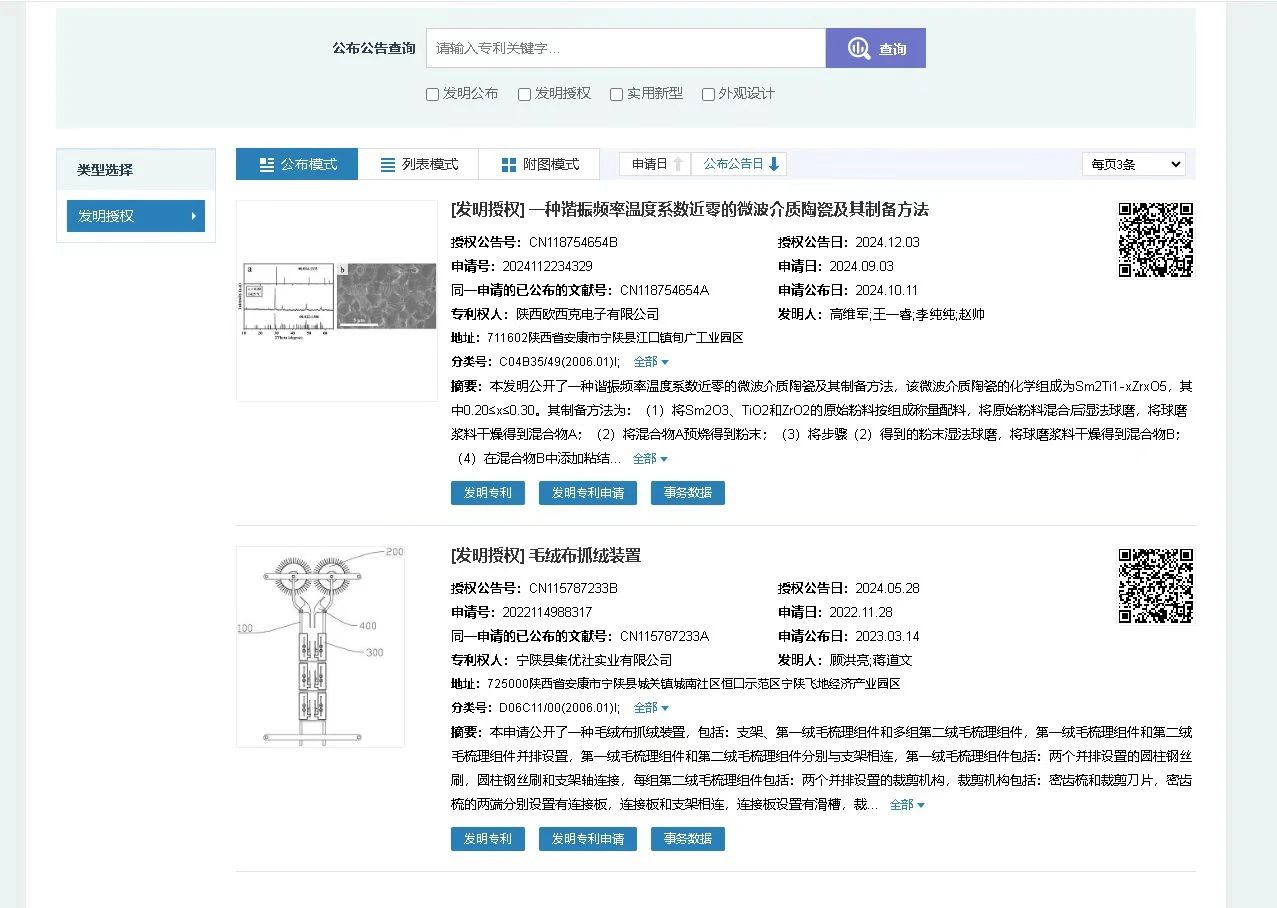Open the 每页3条 page size dropdown
This screenshot has width=1277, height=908.
click(x=1133, y=164)
